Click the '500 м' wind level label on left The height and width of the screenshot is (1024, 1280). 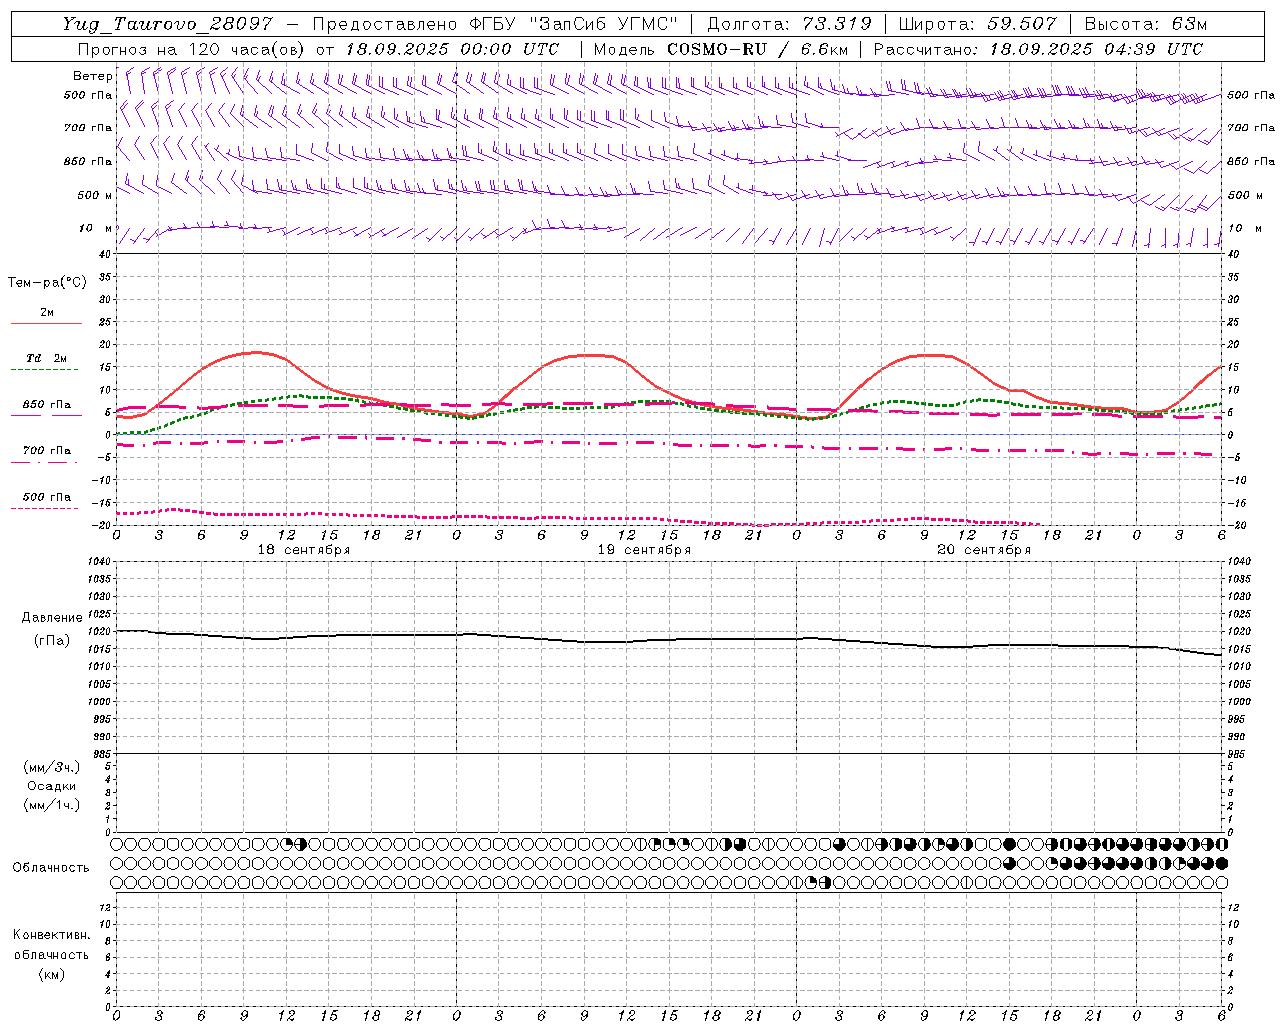point(95,195)
